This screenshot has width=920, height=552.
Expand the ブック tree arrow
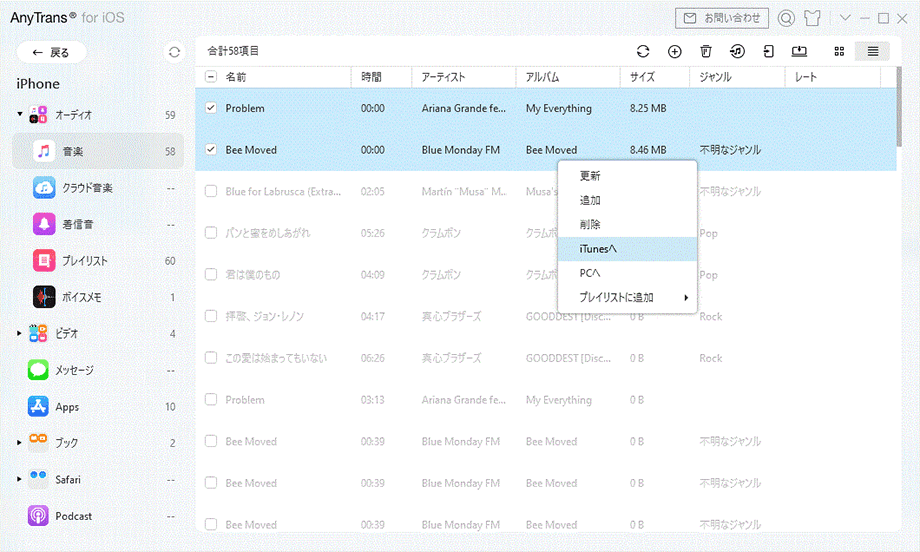point(19,443)
